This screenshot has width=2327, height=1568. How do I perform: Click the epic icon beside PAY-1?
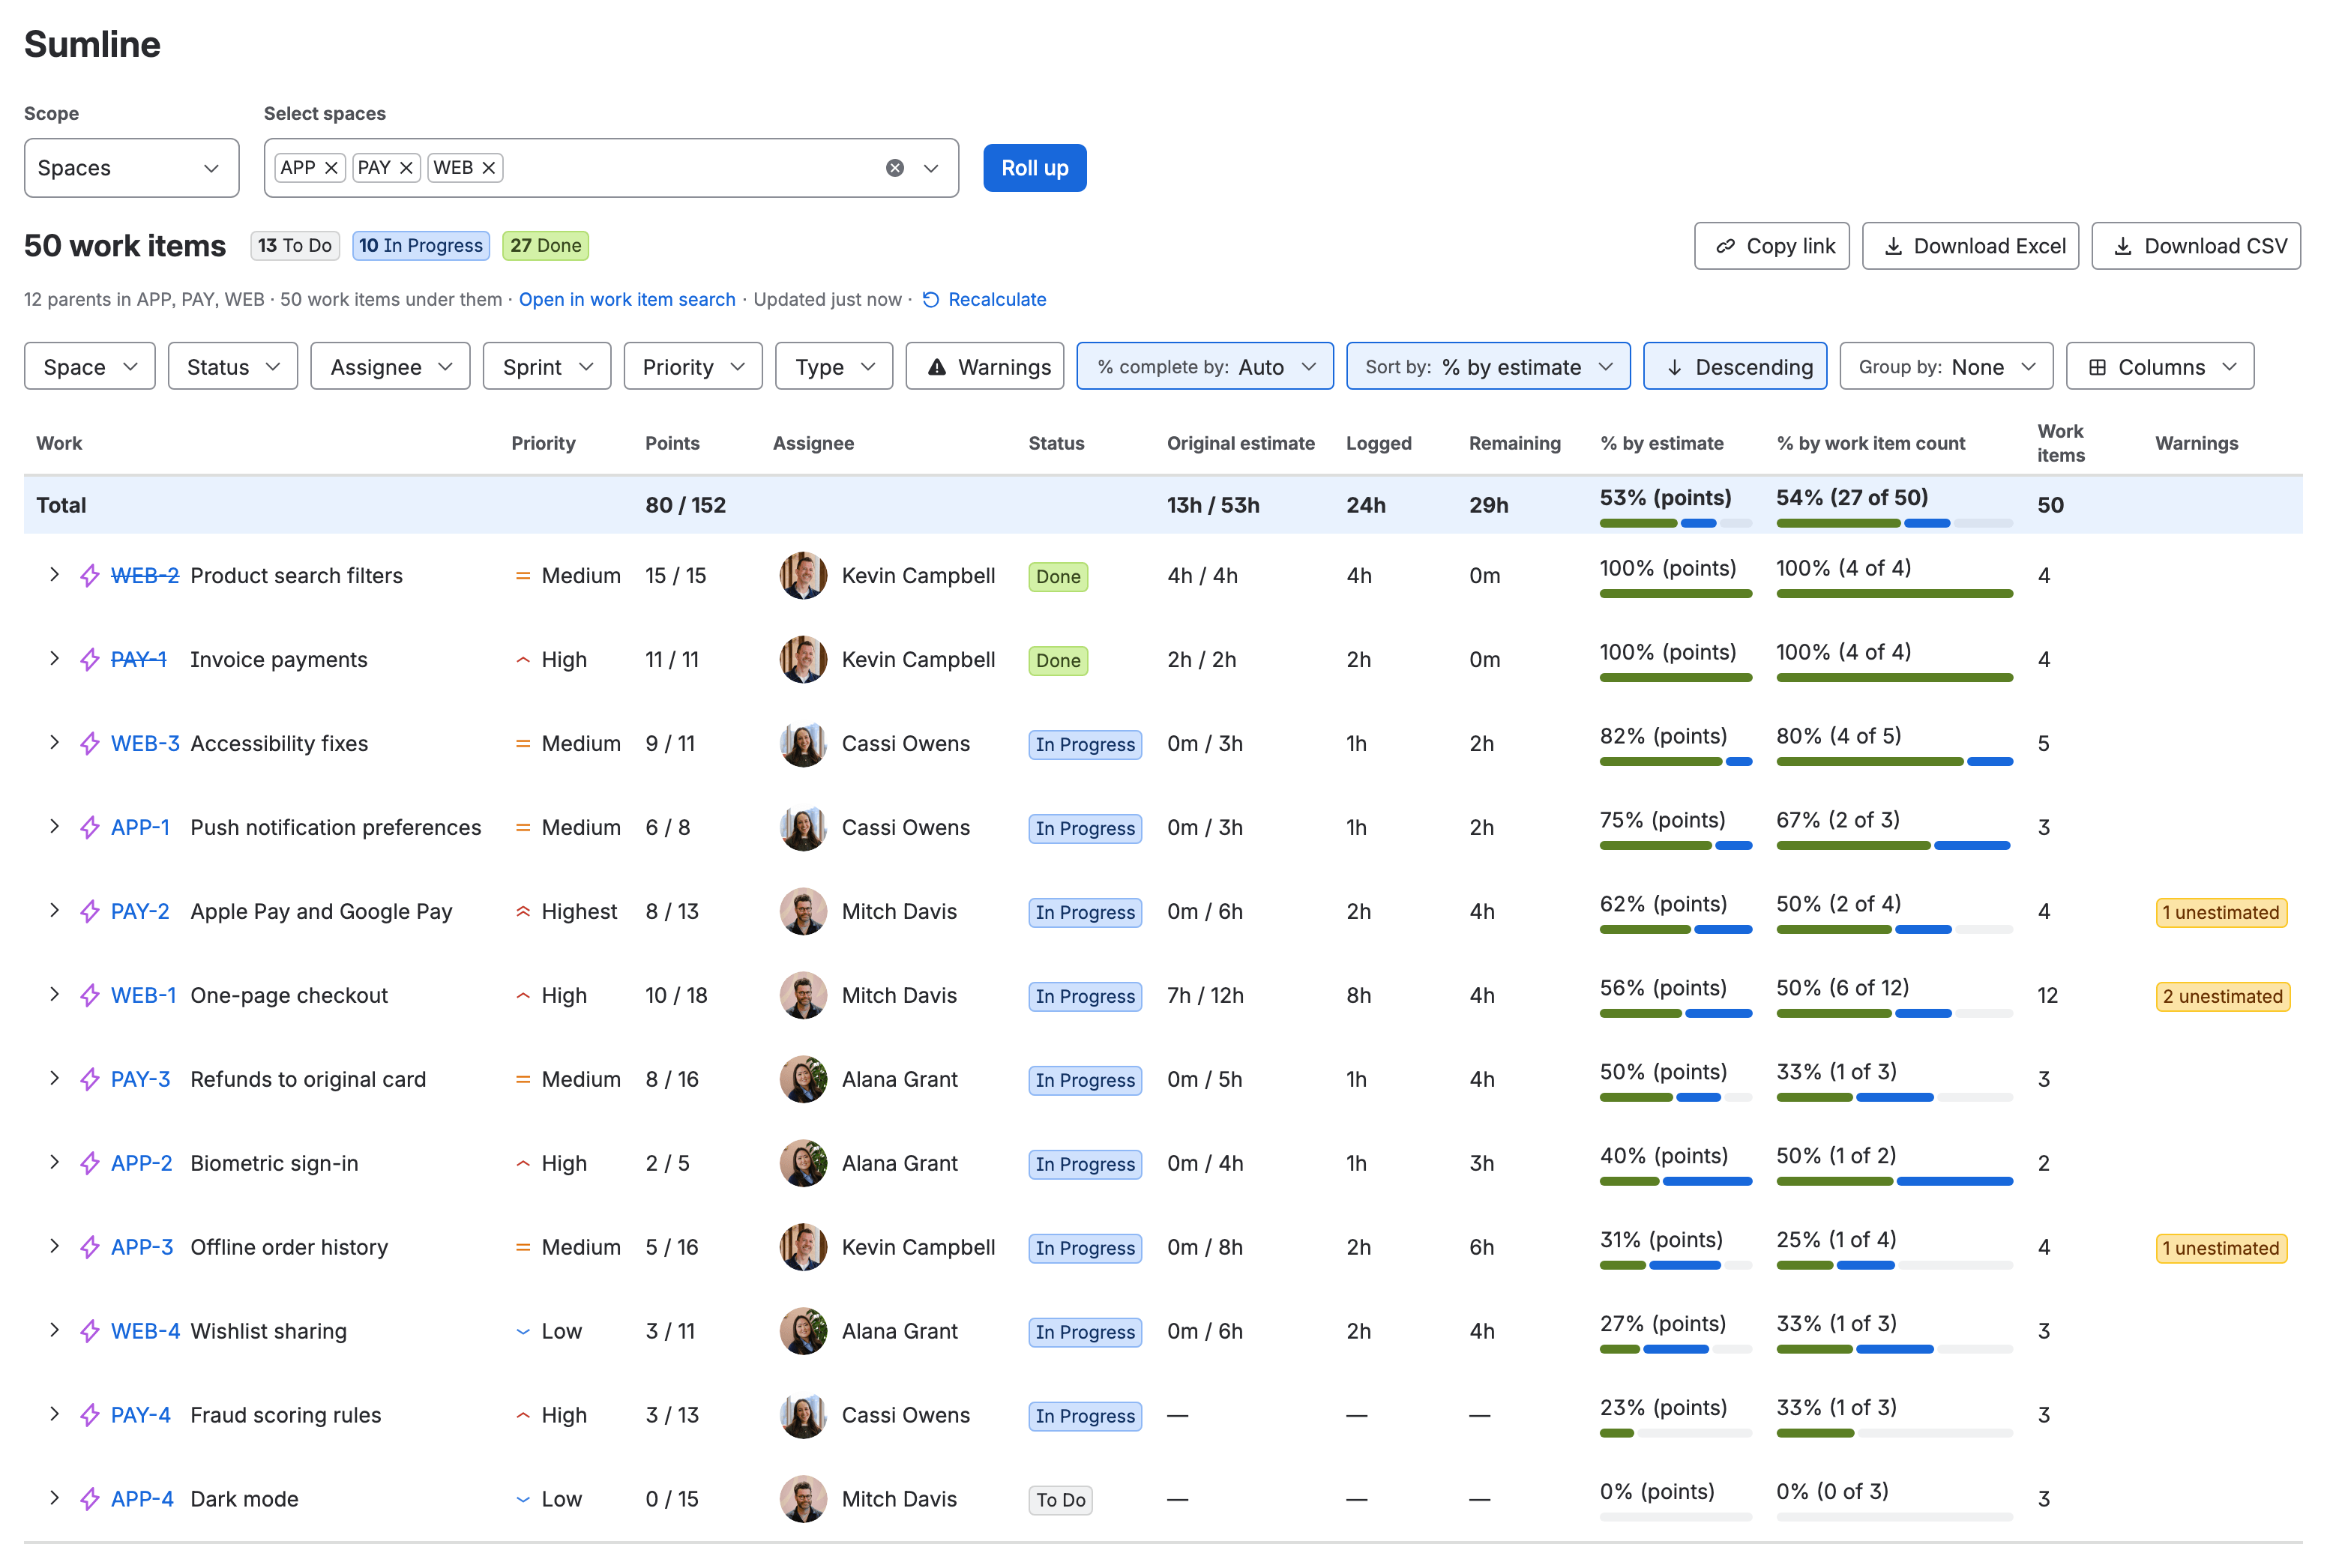(x=90, y=660)
